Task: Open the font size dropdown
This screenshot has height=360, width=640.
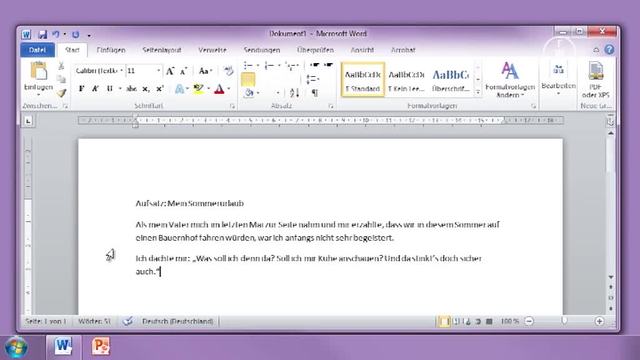Action: 158,71
